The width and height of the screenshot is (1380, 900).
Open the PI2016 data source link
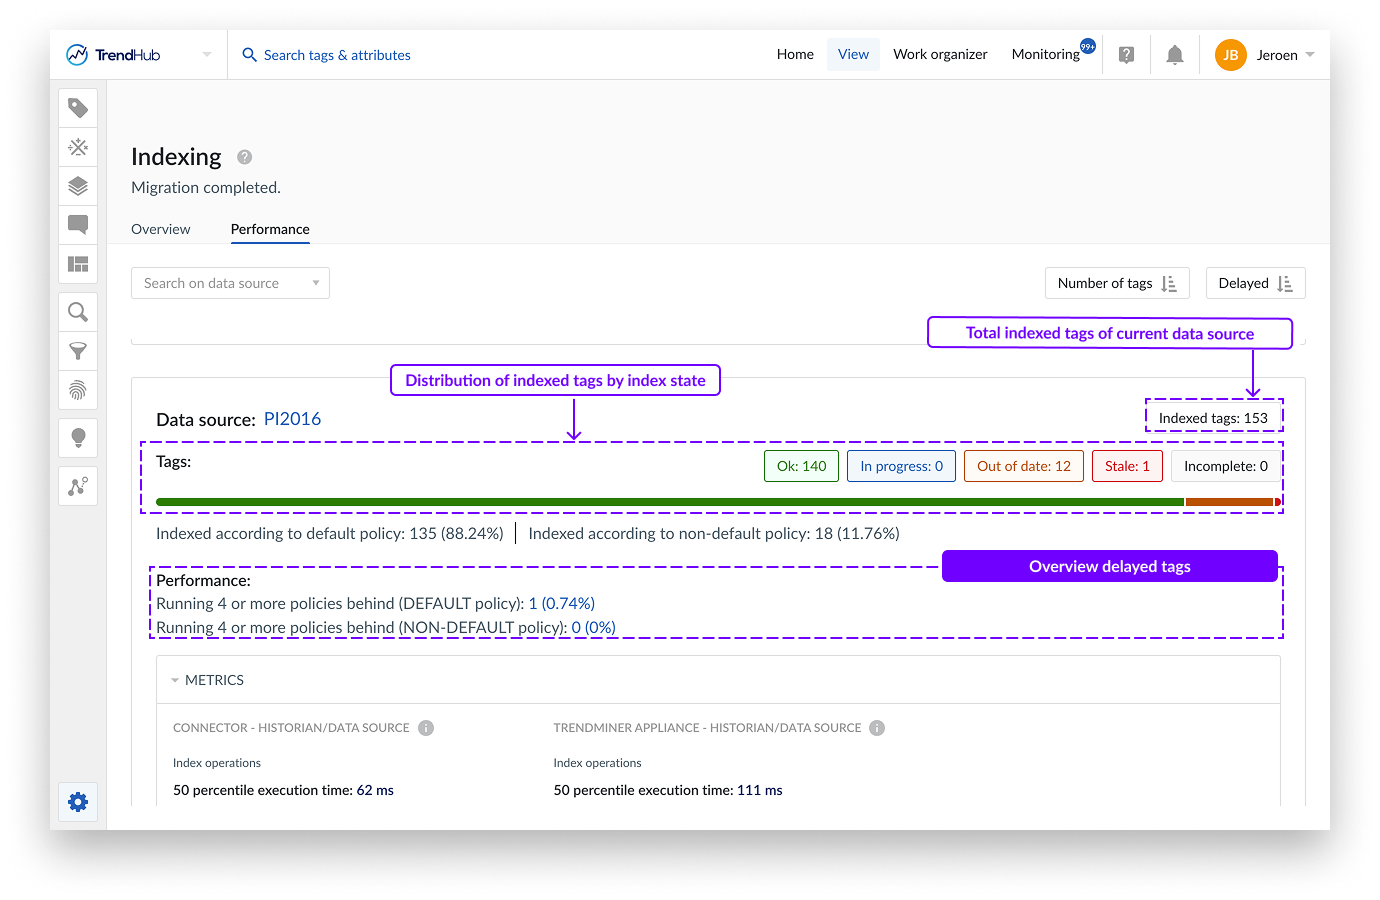292,418
